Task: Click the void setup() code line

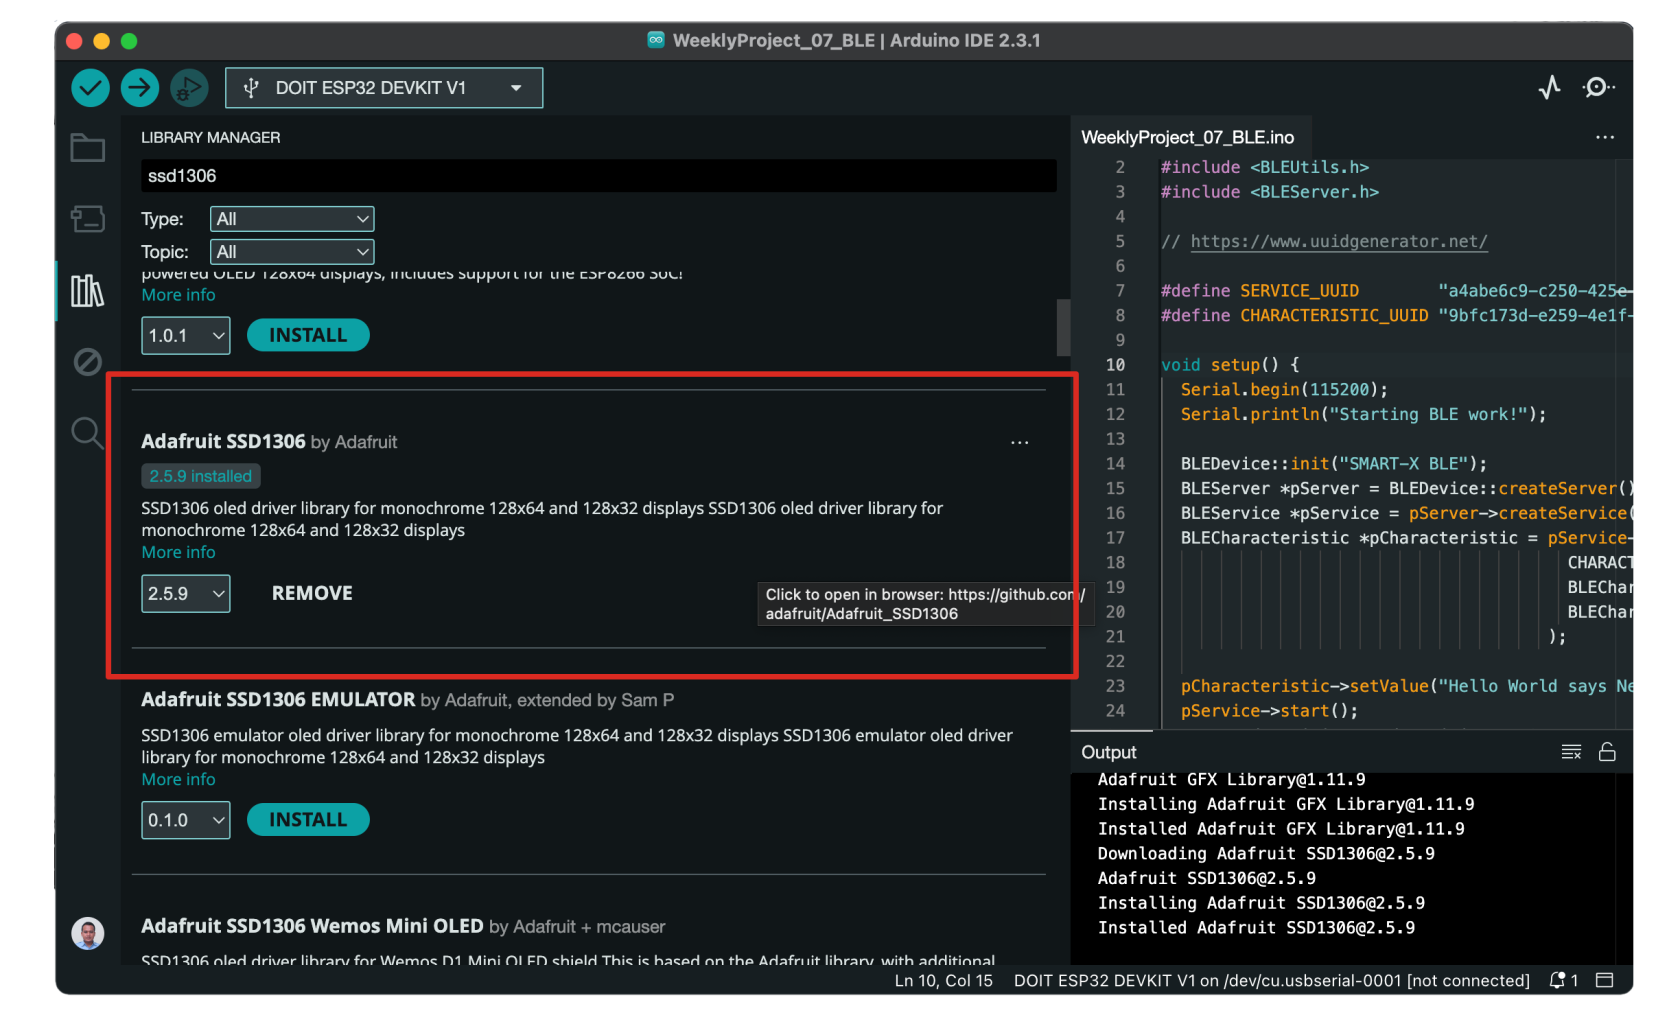Action: pos(1230,365)
